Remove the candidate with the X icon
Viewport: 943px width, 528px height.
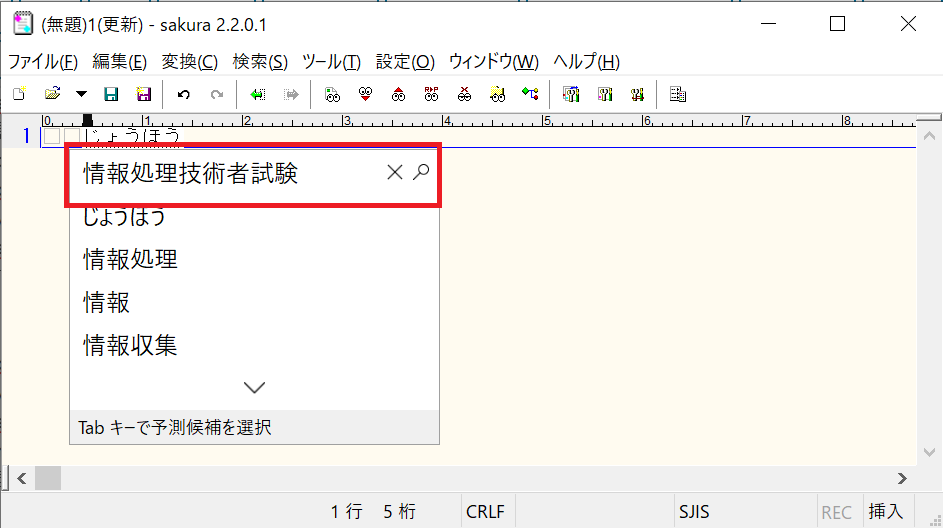tap(395, 173)
